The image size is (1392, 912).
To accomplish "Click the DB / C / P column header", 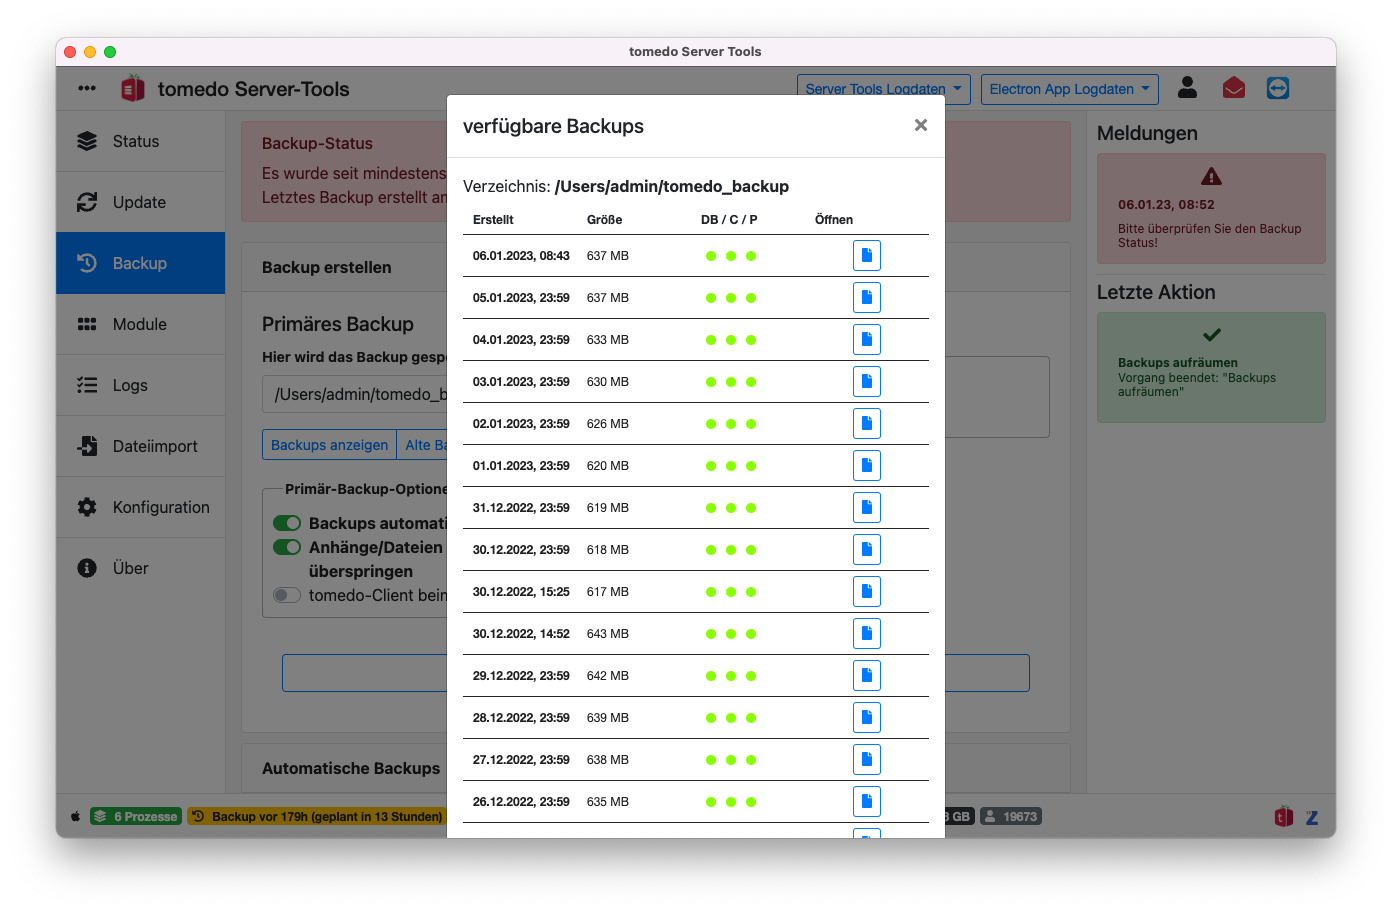I will pos(729,220).
